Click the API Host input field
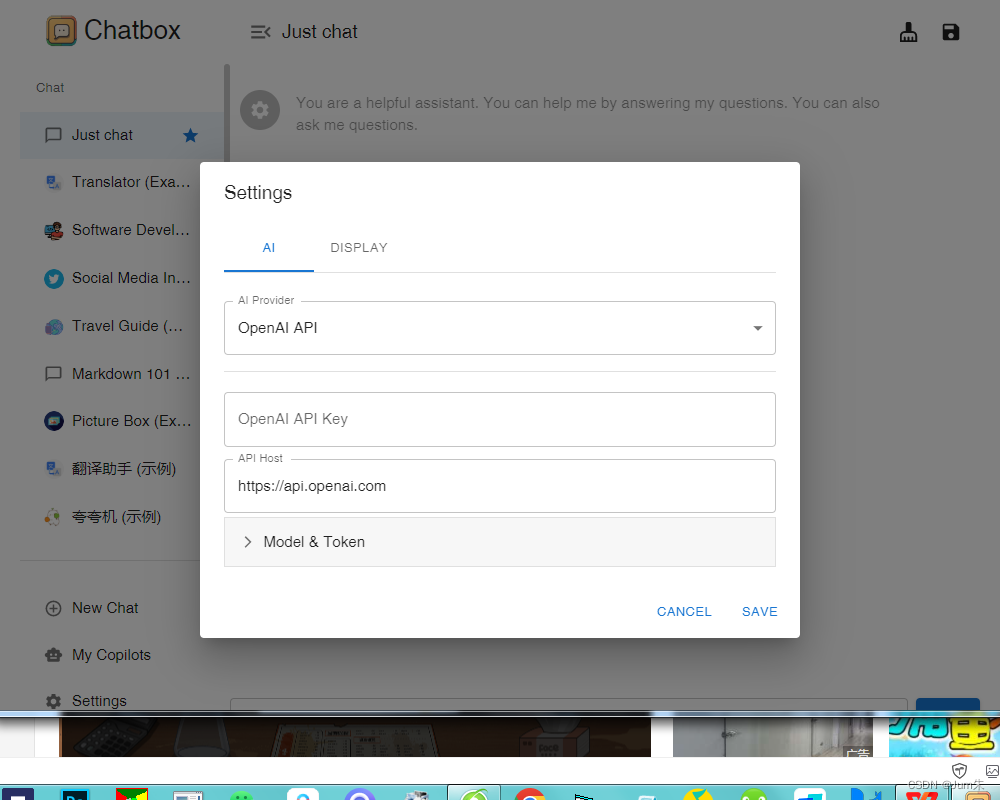 499,486
